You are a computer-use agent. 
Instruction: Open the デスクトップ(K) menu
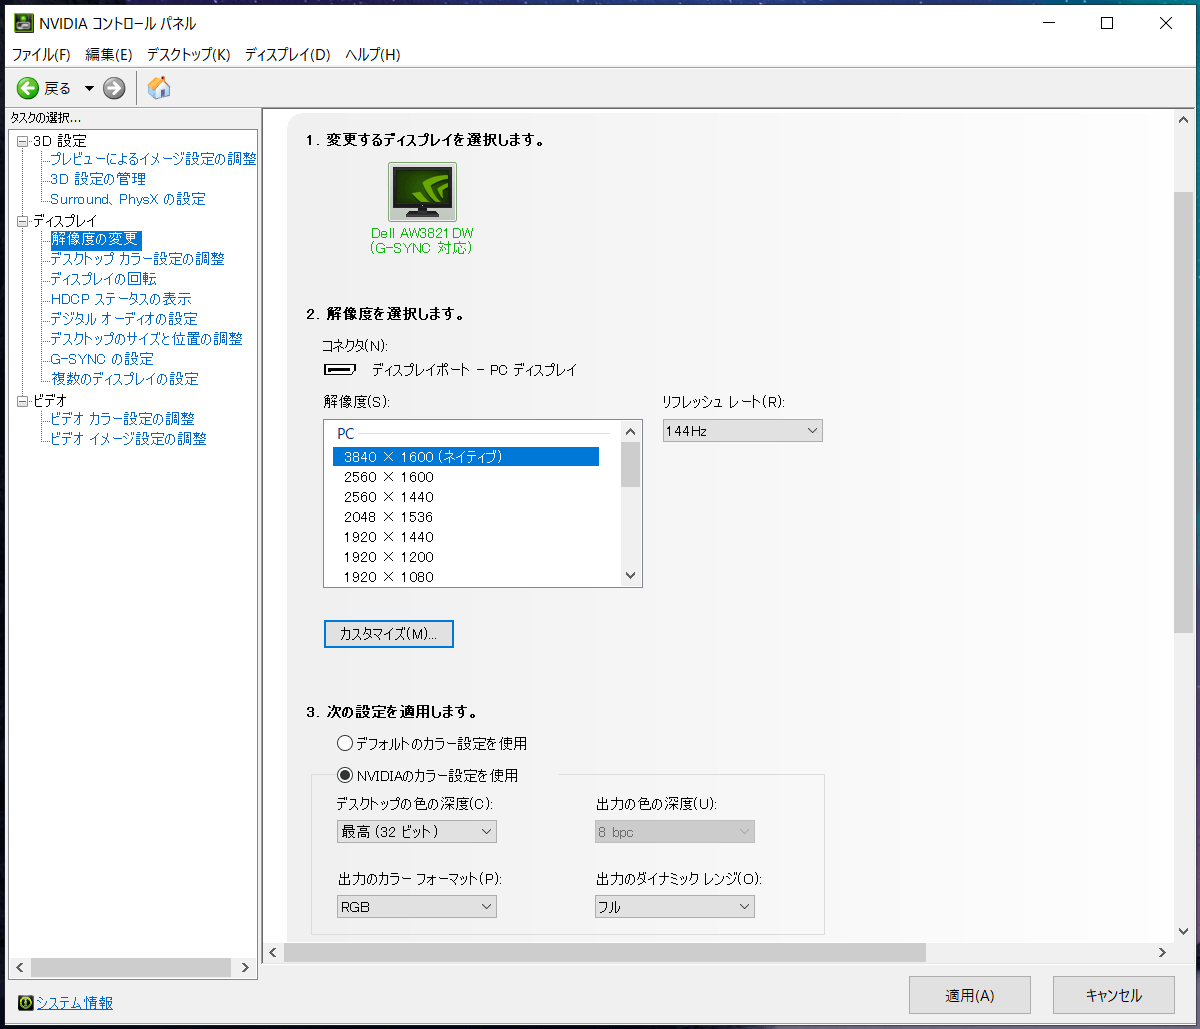pyautogui.click(x=188, y=54)
